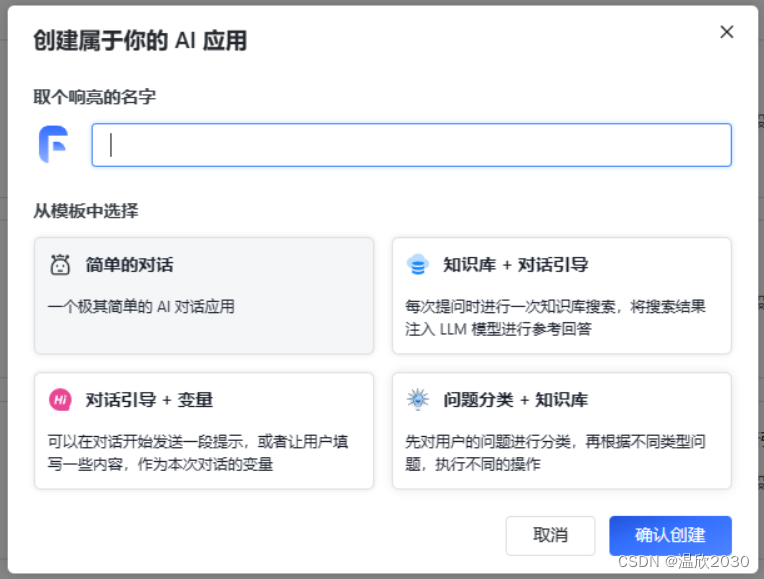The width and height of the screenshot is (764, 579).
Task: Click the 简单的对话 title text
Action: tap(130, 265)
